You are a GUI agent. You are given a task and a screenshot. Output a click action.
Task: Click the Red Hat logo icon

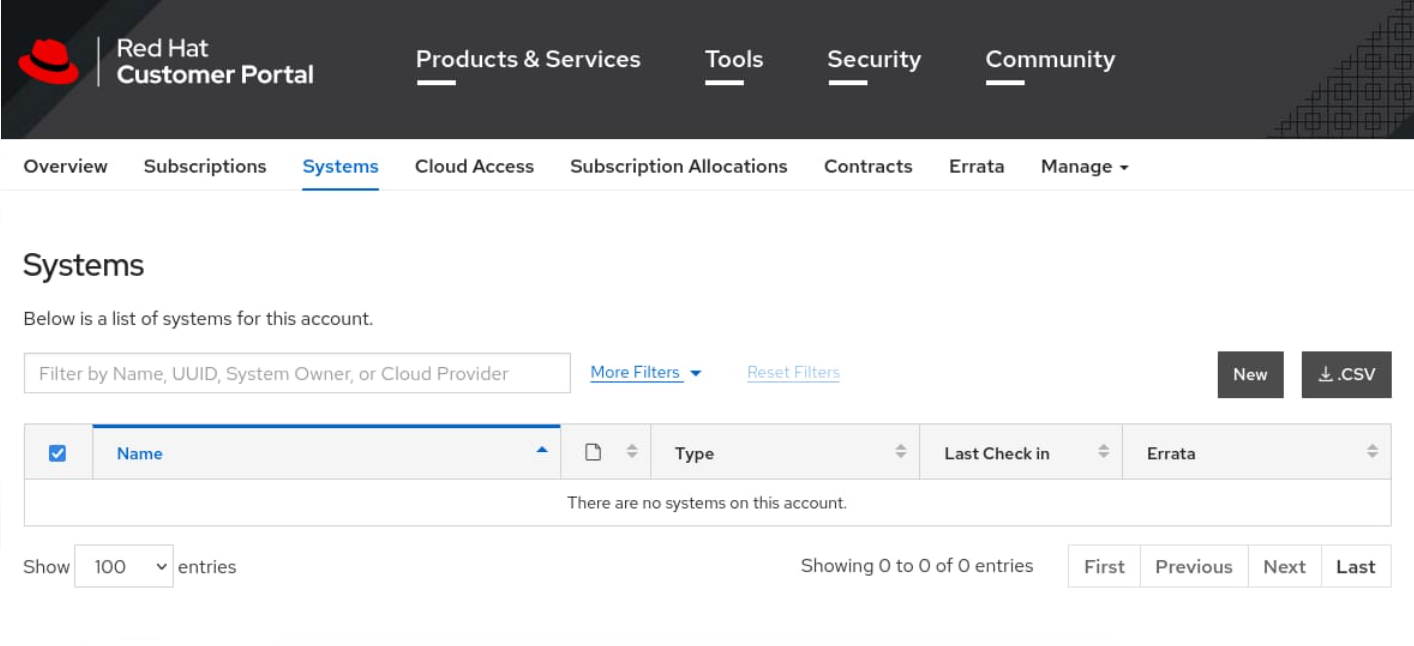pos(48,62)
